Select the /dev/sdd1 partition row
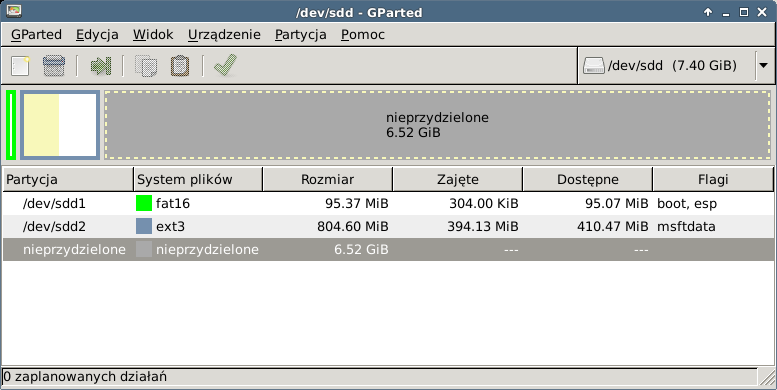The height and width of the screenshot is (390, 777). pos(388,203)
